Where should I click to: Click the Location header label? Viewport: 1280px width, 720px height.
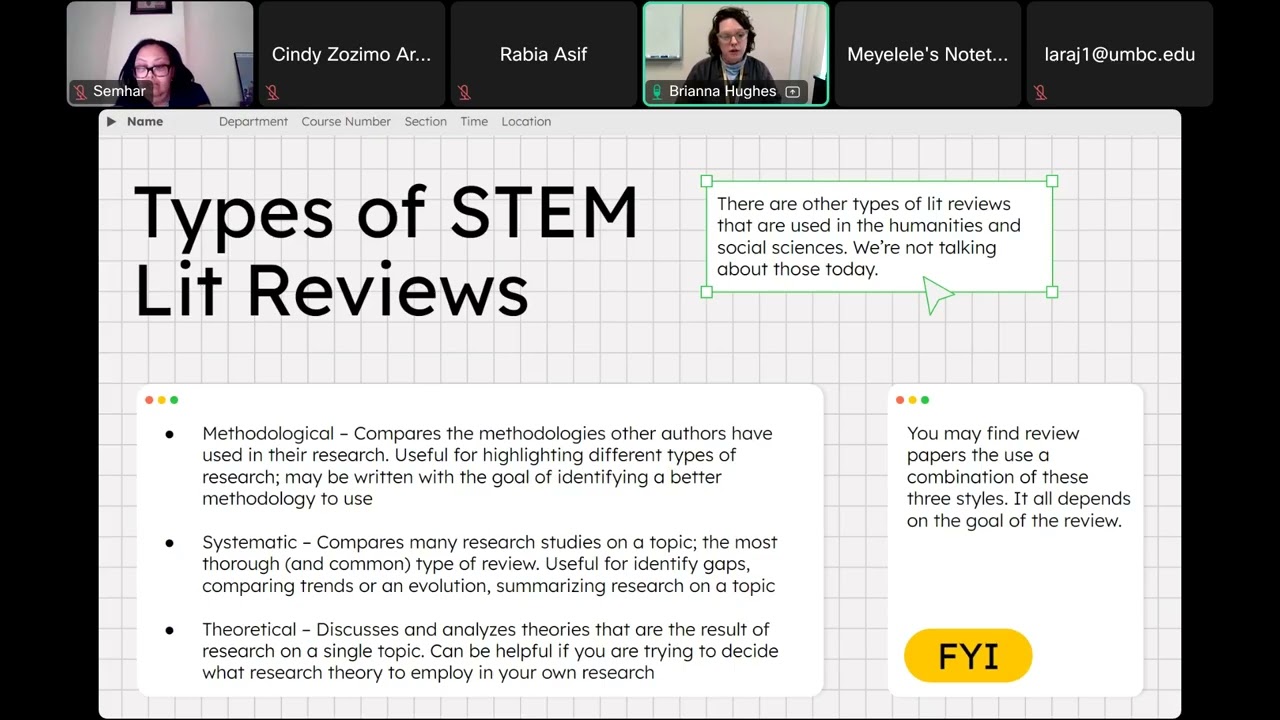(526, 122)
